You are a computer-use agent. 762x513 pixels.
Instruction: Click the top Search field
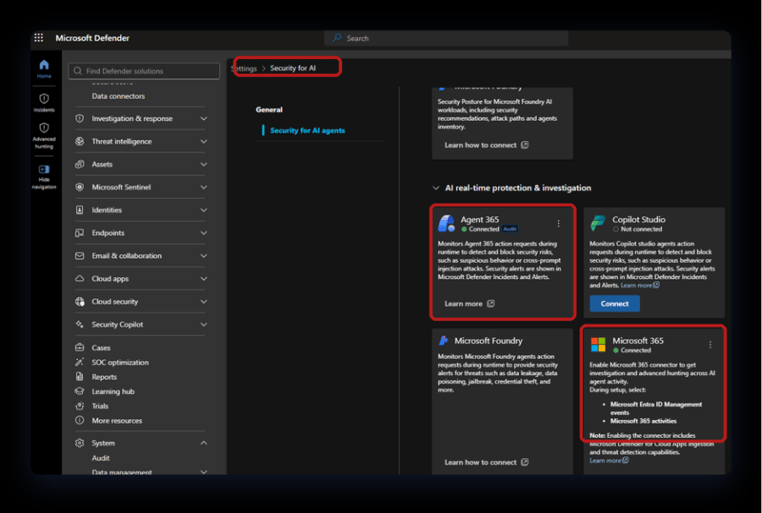446,38
